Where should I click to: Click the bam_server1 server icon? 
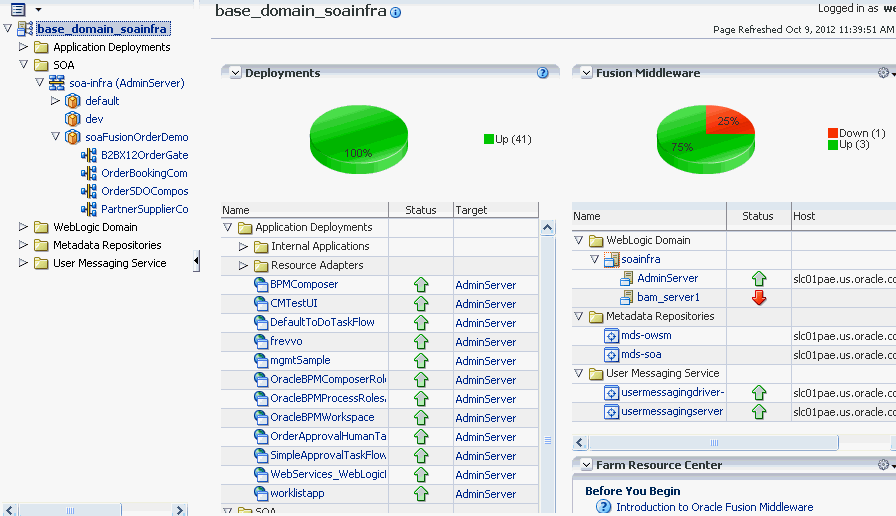tap(627, 297)
